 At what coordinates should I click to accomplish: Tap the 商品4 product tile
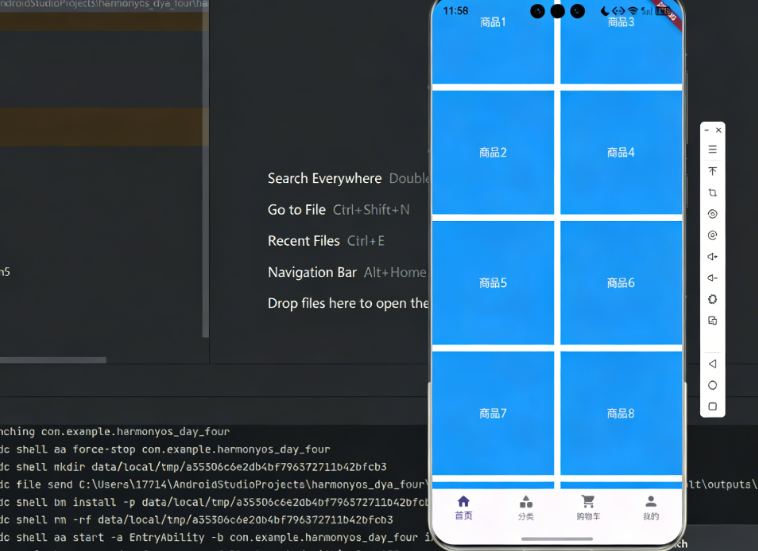[x=621, y=152]
